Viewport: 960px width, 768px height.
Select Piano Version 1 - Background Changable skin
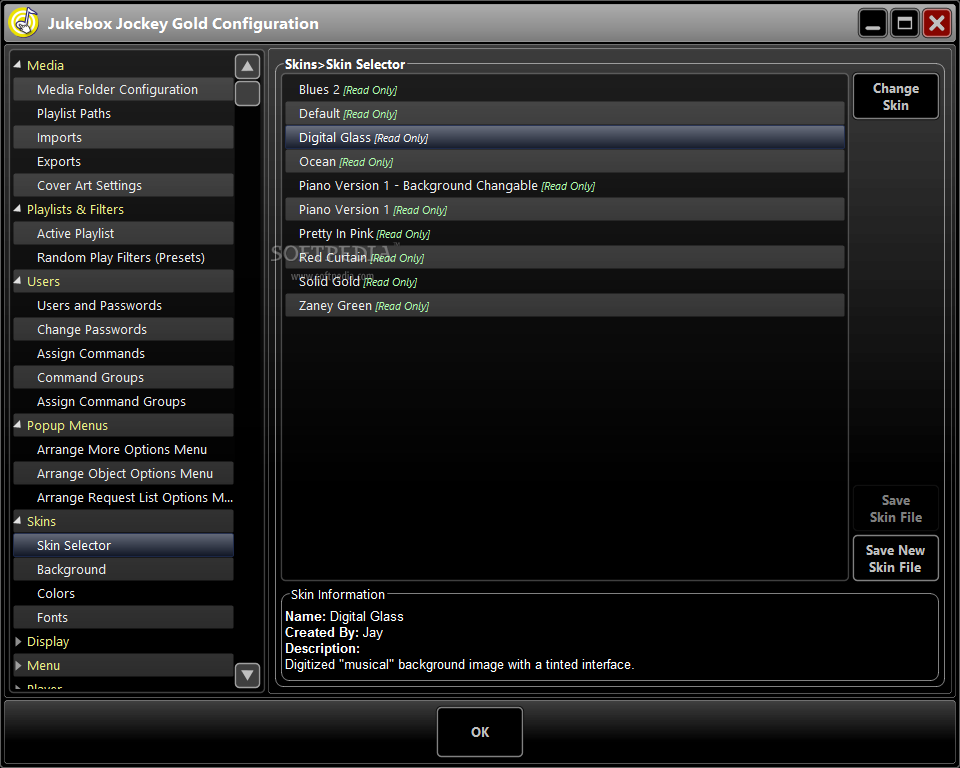pyautogui.click(x=564, y=186)
